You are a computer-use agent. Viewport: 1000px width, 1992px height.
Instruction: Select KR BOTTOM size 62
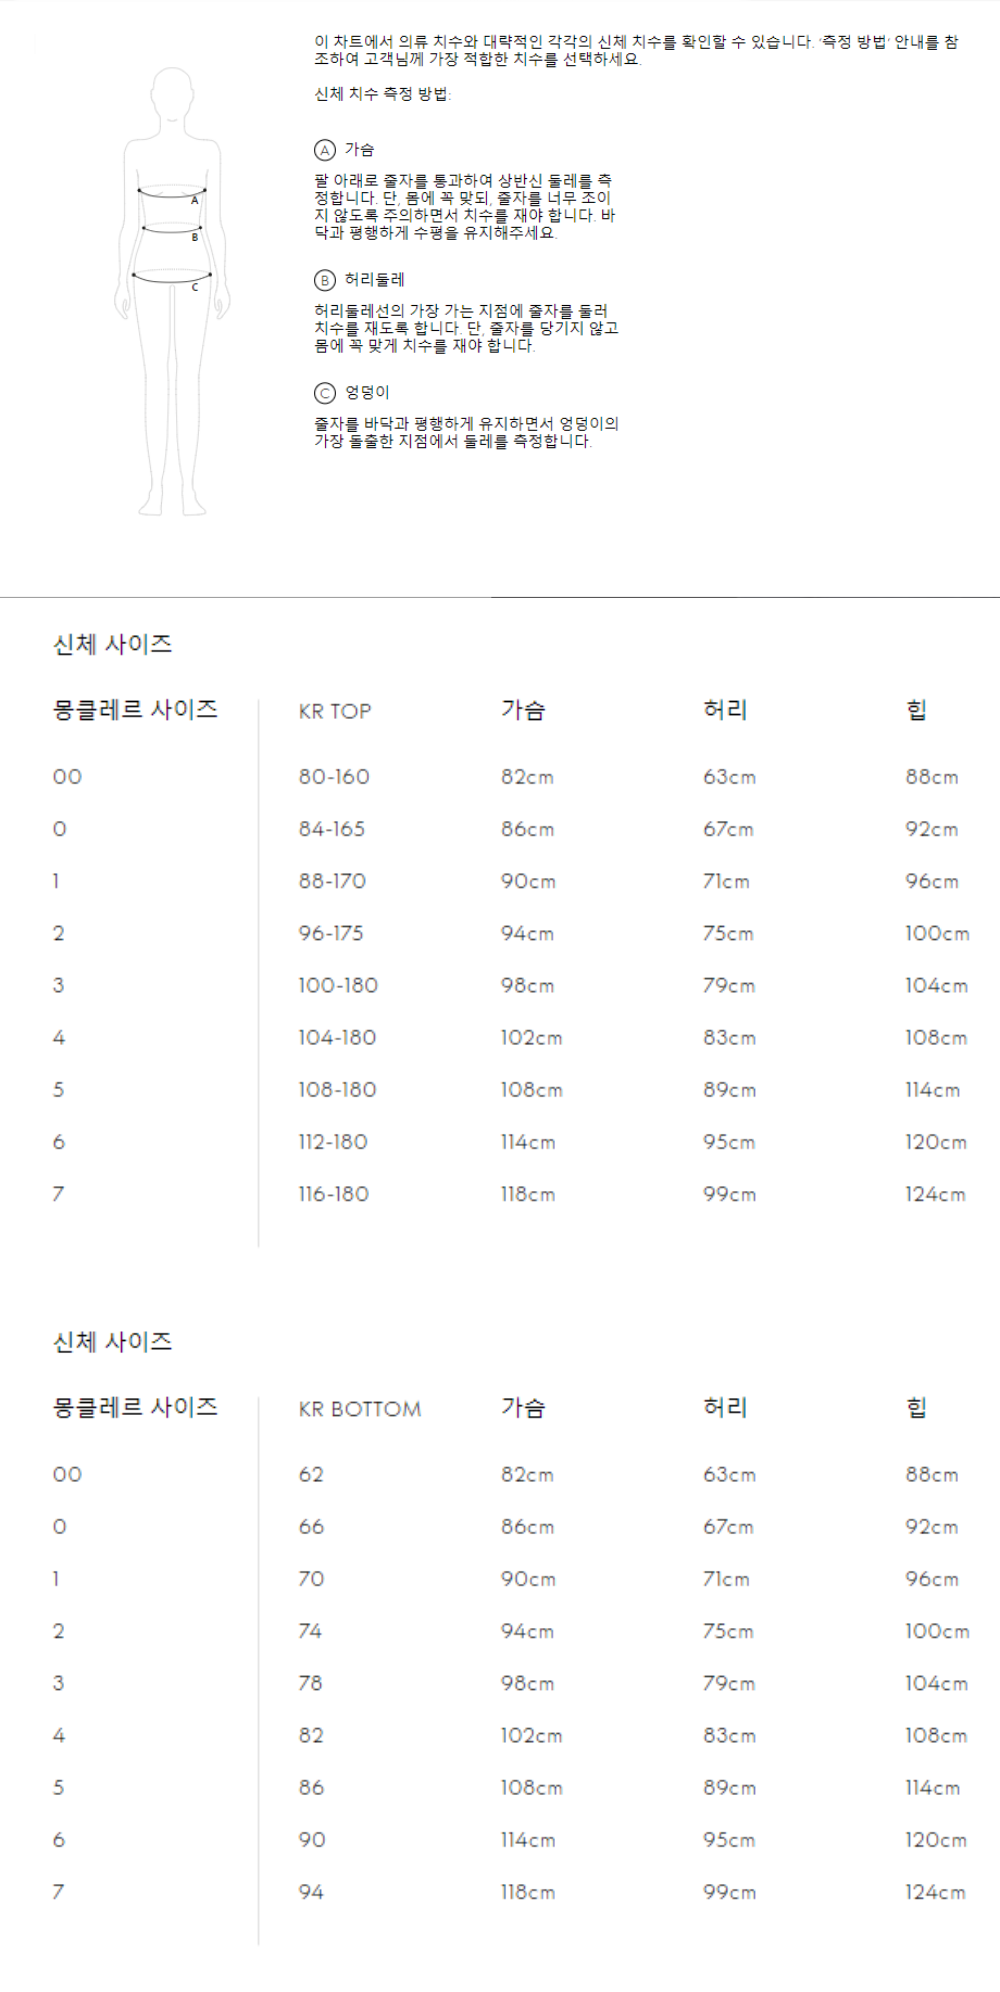[311, 1474]
